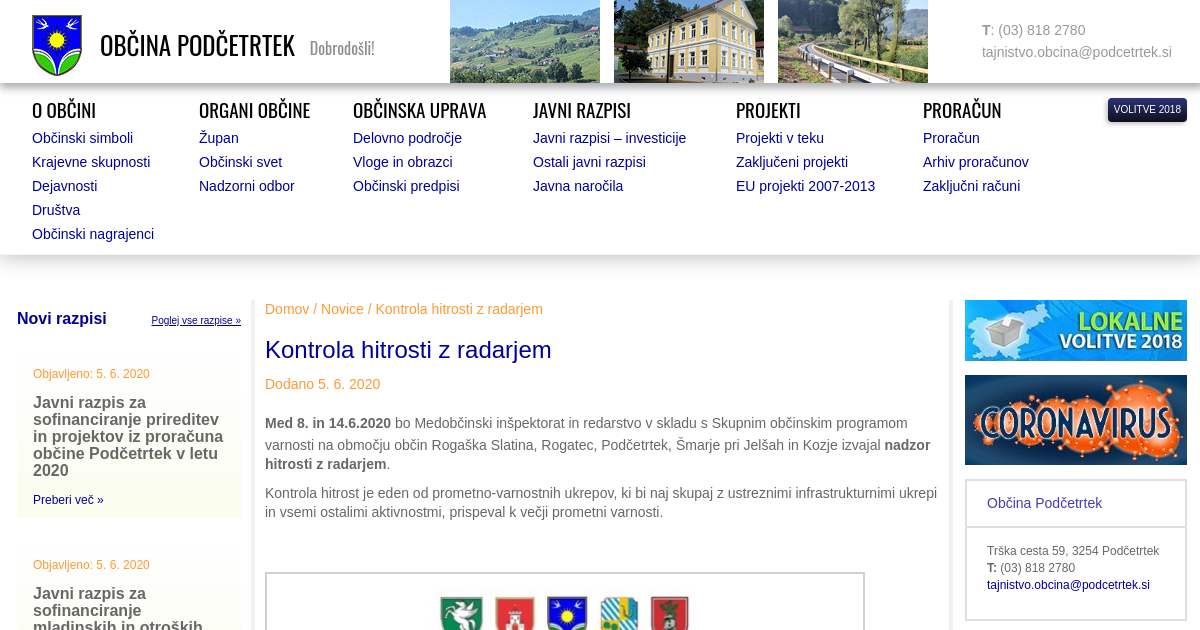Open Arhiv proračunov link
1200x630 pixels.
[x=975, y=162]
